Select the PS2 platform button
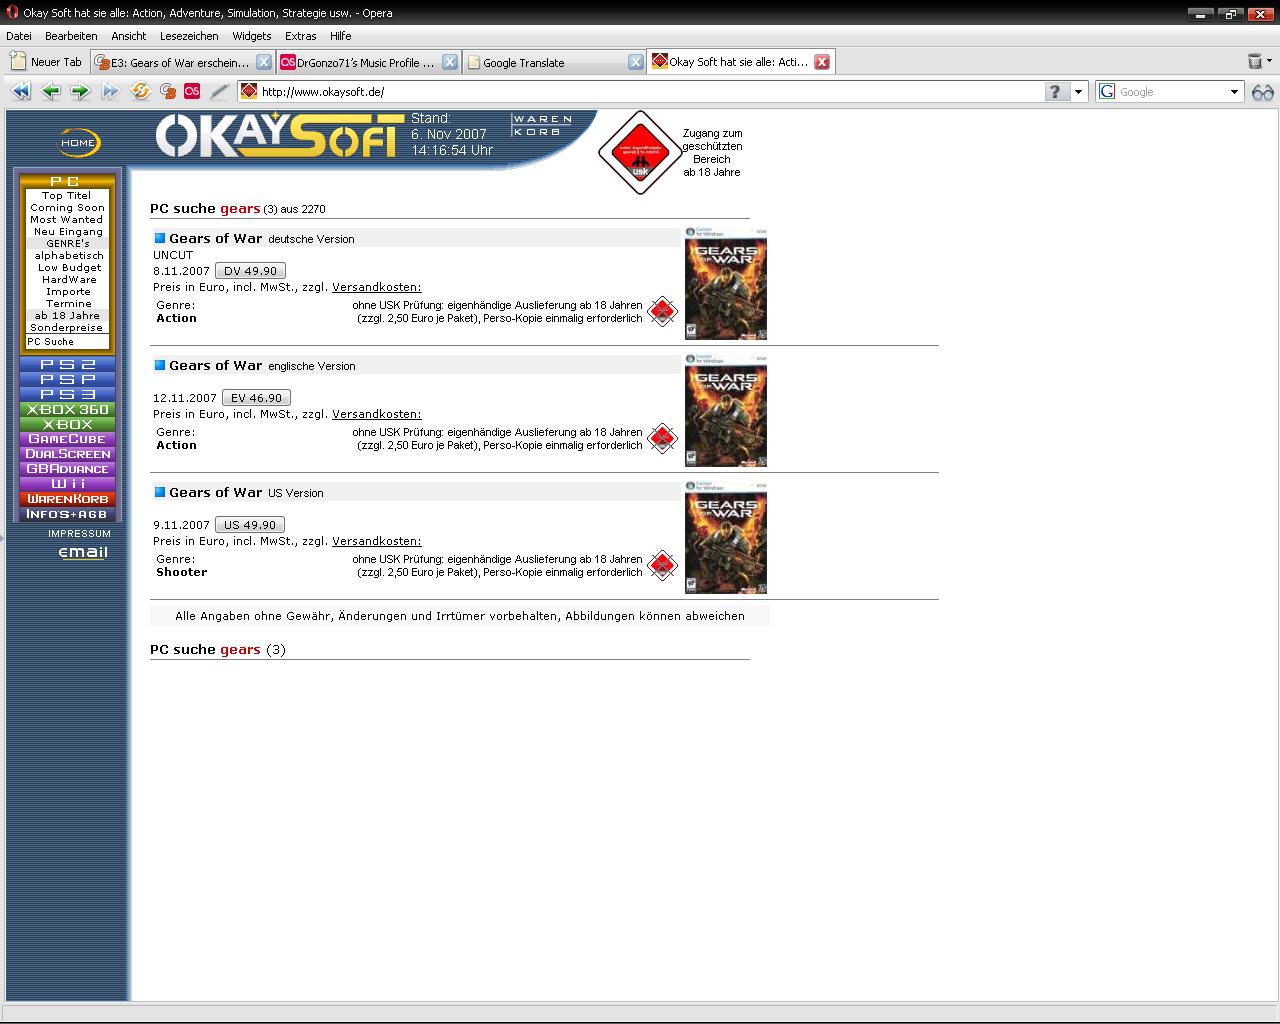The image size is (1280, 1024). point(67,365)
